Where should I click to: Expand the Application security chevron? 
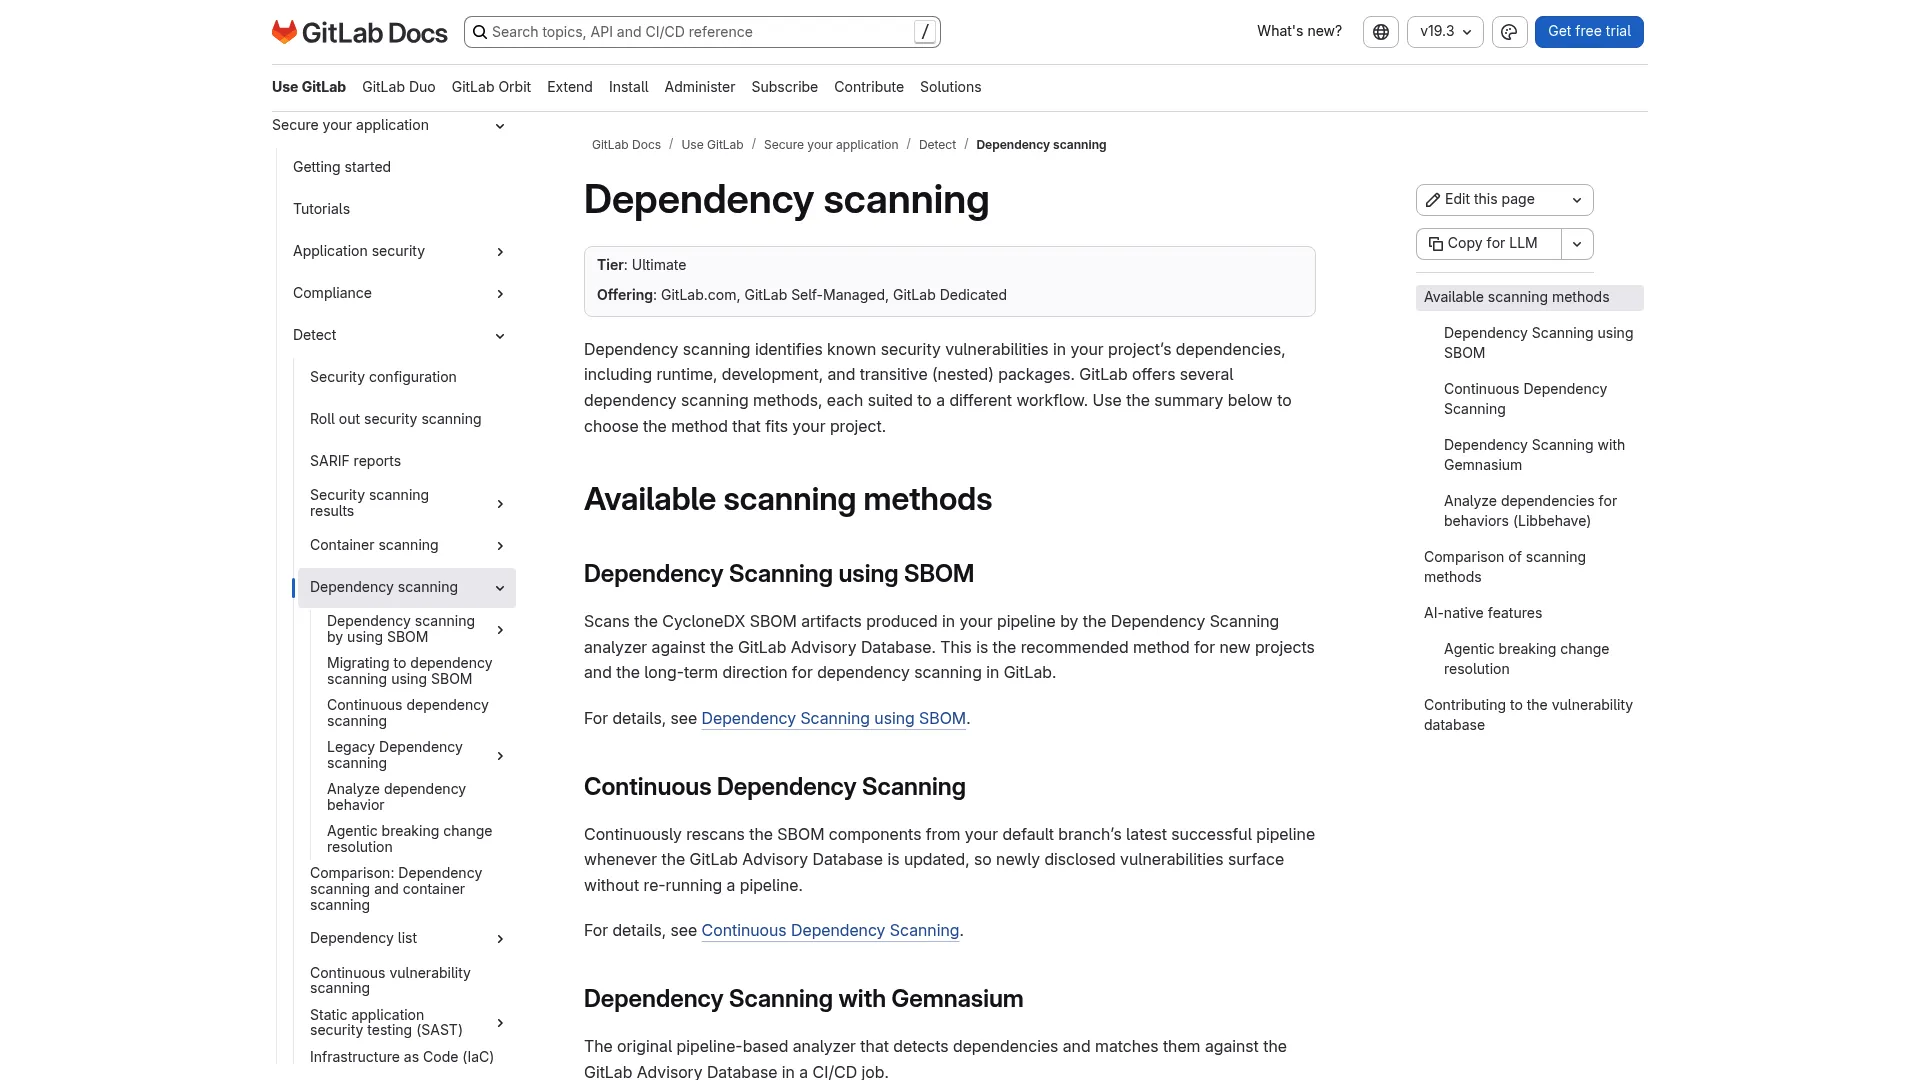(x=500, y=252)
